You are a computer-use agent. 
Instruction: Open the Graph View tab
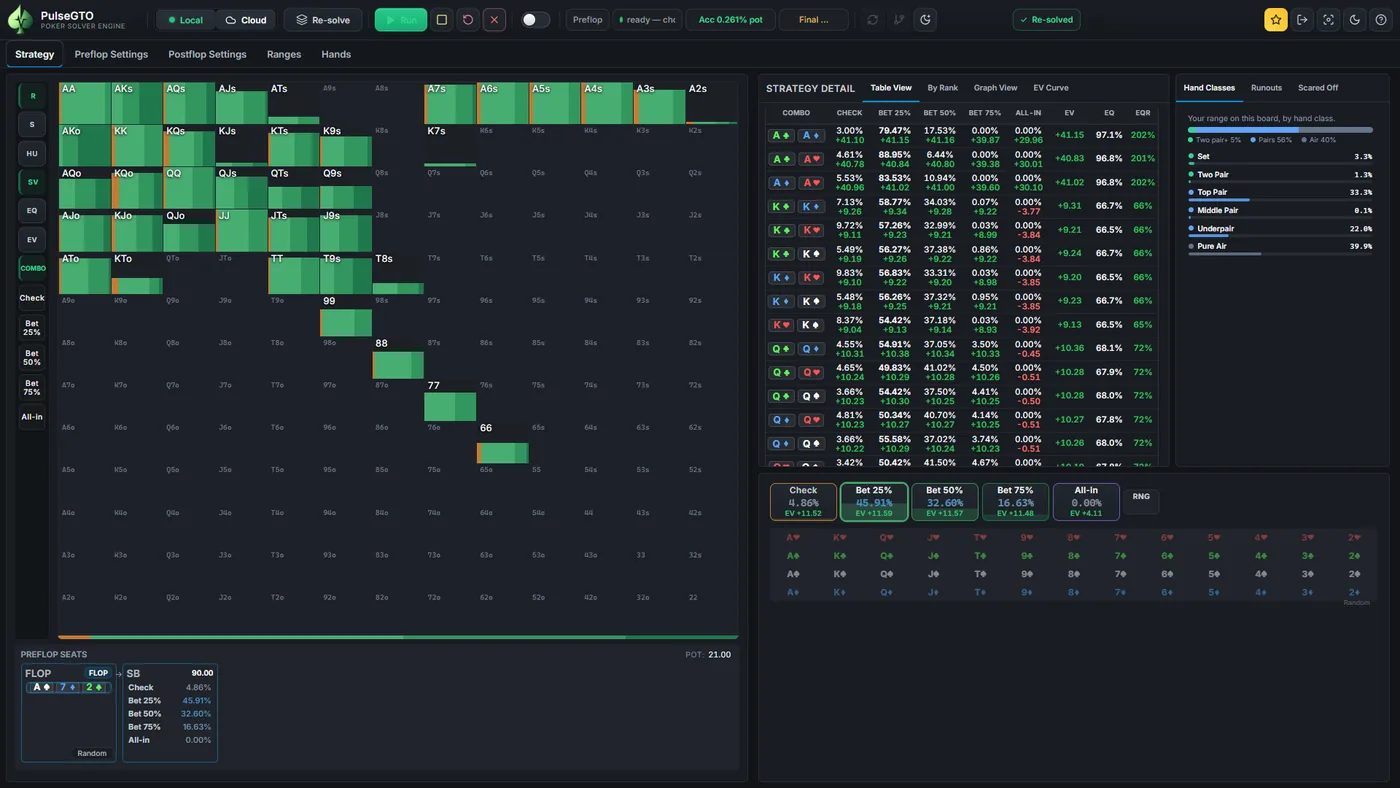(x=995, y=88)
